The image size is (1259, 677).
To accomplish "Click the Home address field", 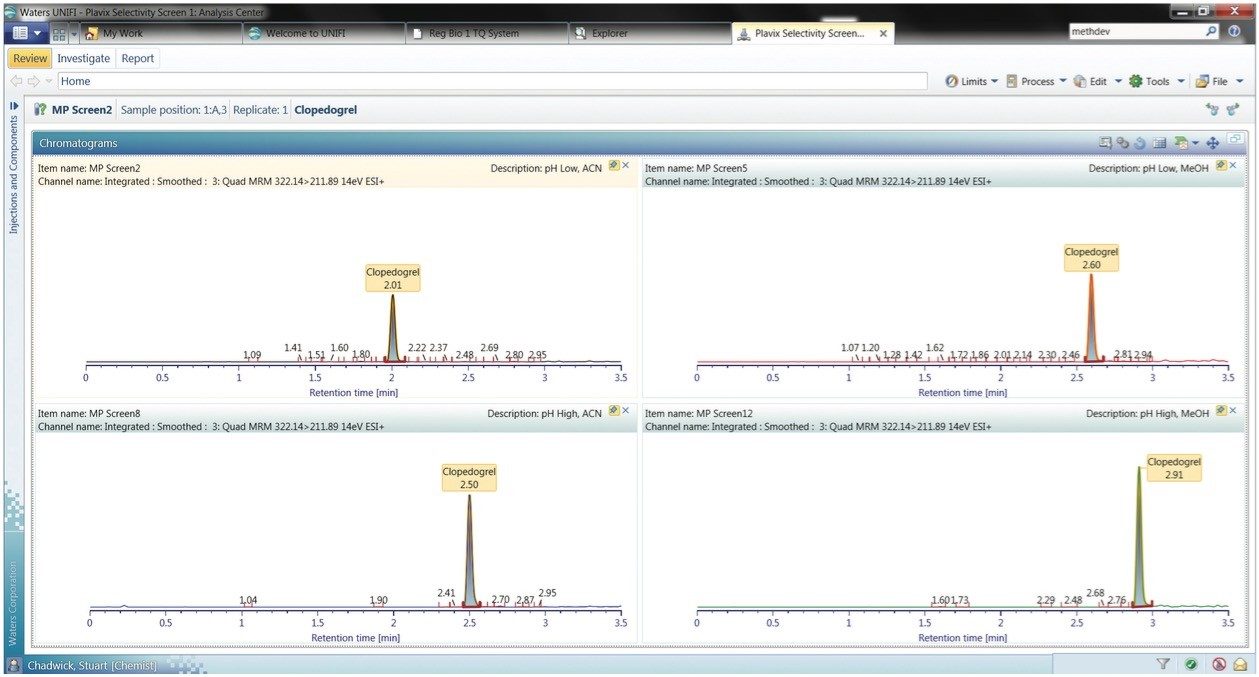I will pos(492,81).
